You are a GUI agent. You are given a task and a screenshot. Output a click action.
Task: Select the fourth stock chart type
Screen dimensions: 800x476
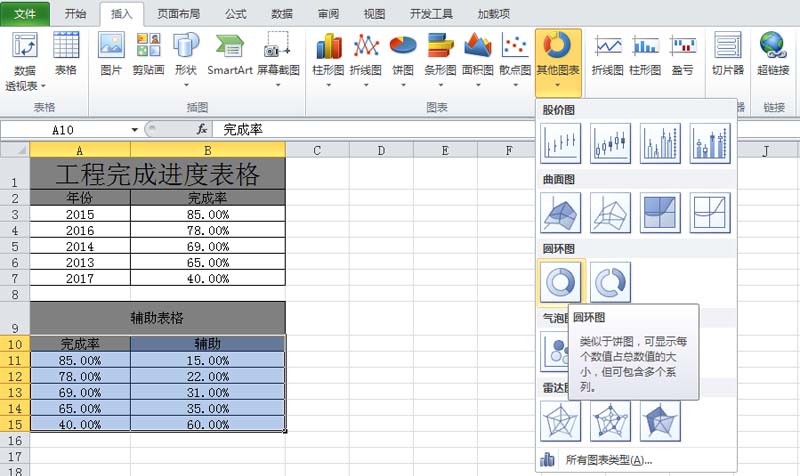[x=710, y=143]
